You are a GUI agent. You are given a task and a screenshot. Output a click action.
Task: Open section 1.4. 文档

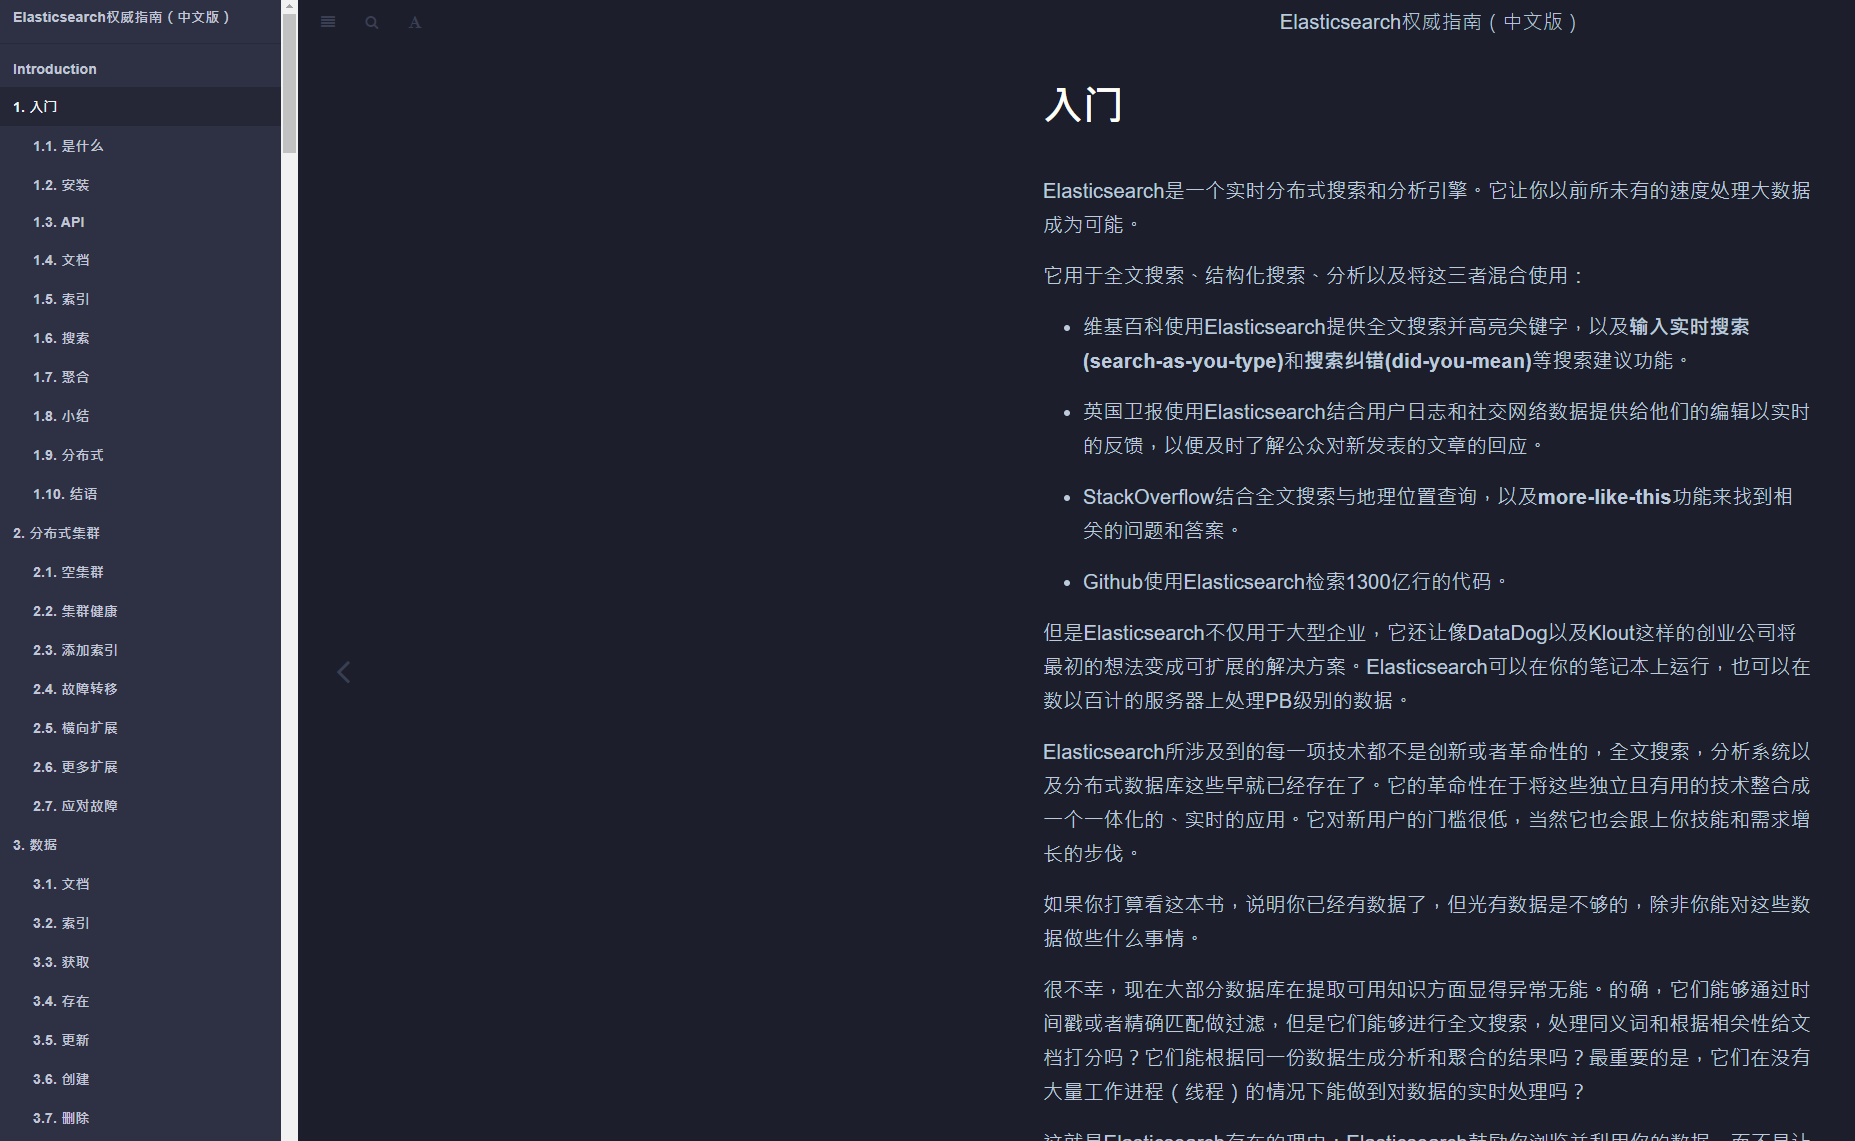click(x=140, y=260)
